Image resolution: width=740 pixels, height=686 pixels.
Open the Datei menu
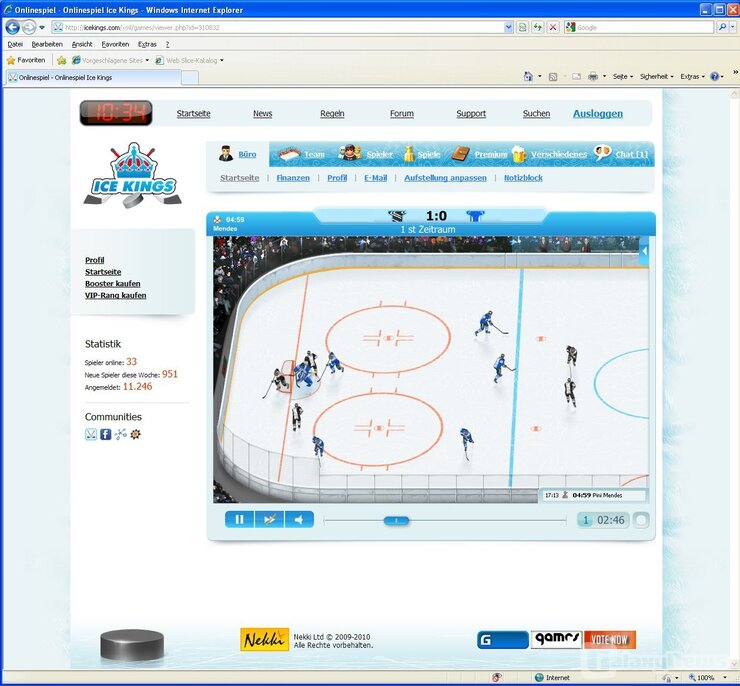(x=15, y=44)
